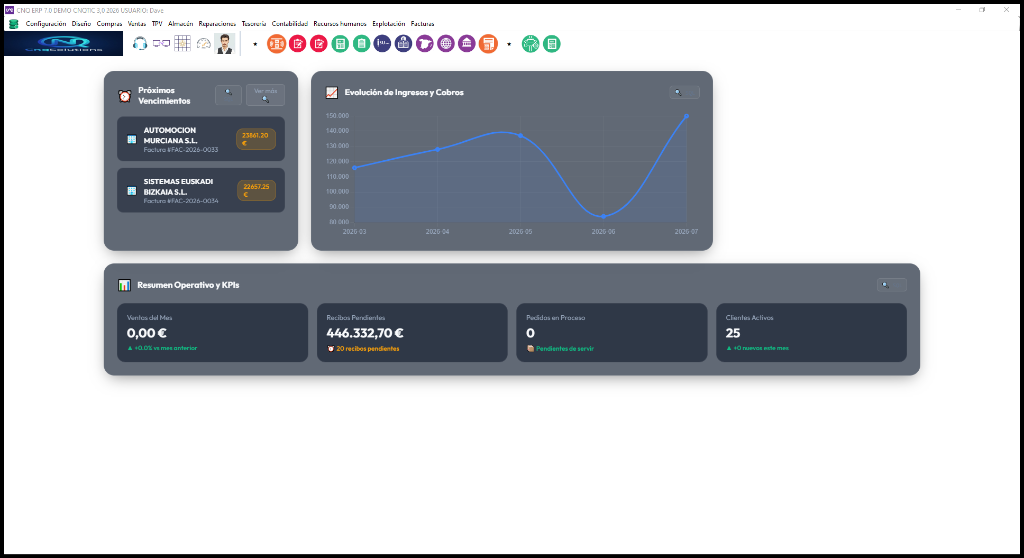This screenshot has width=1024, height=558.
Task: Open the Tesorería menu
Action: click(x=254, y=24)
